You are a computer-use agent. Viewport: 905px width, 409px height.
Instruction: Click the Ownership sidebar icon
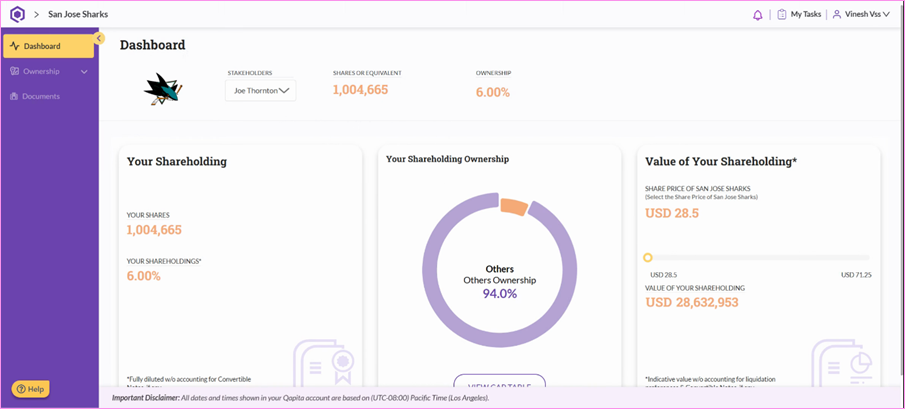(15, 72)
